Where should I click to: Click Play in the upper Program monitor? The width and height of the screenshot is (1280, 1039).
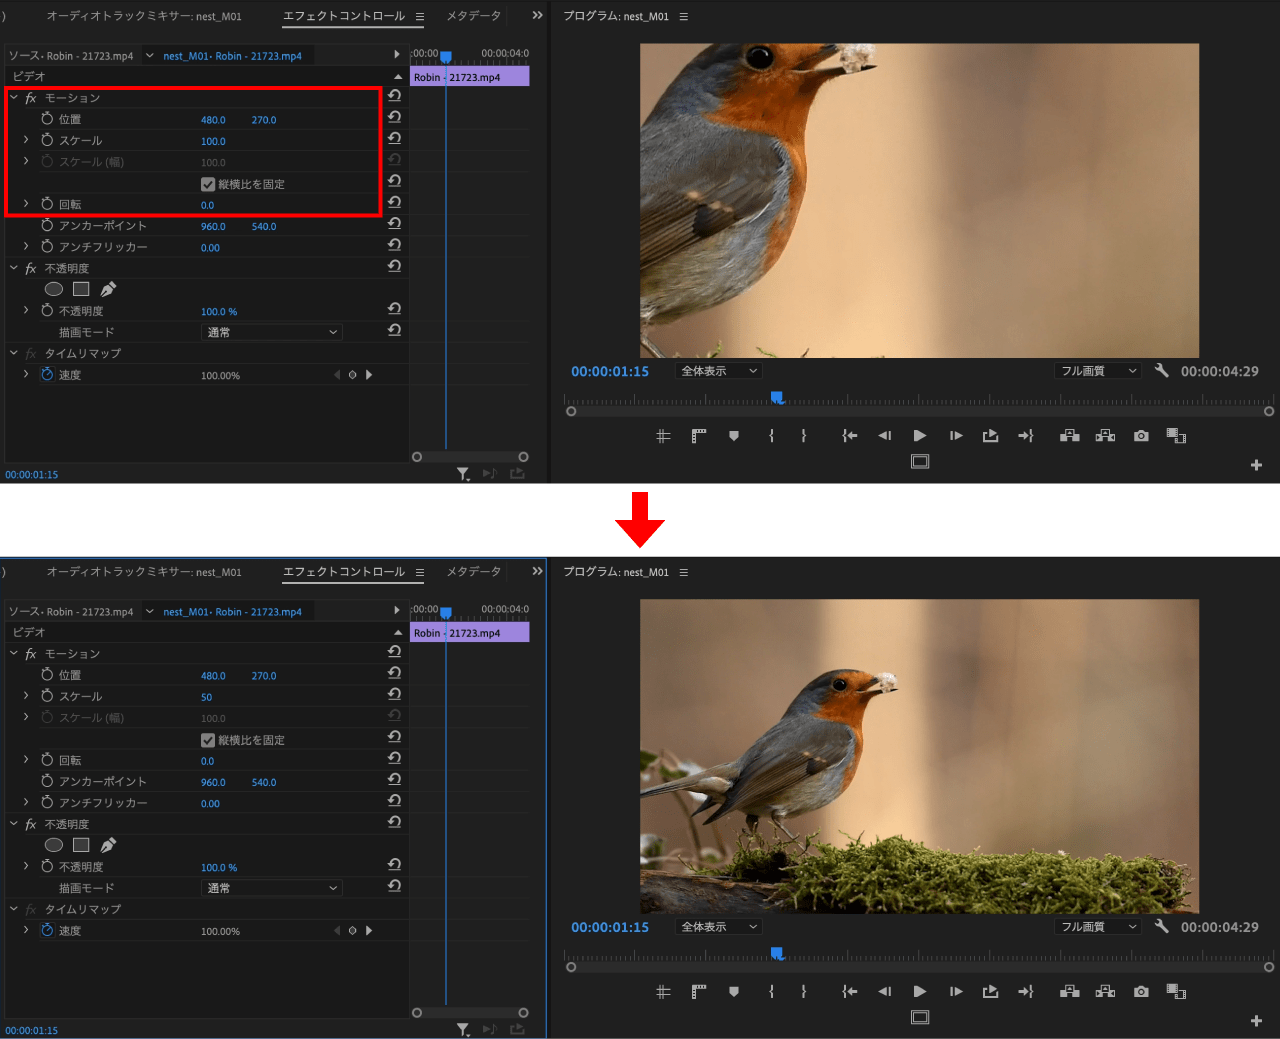(x=920, y=436)
